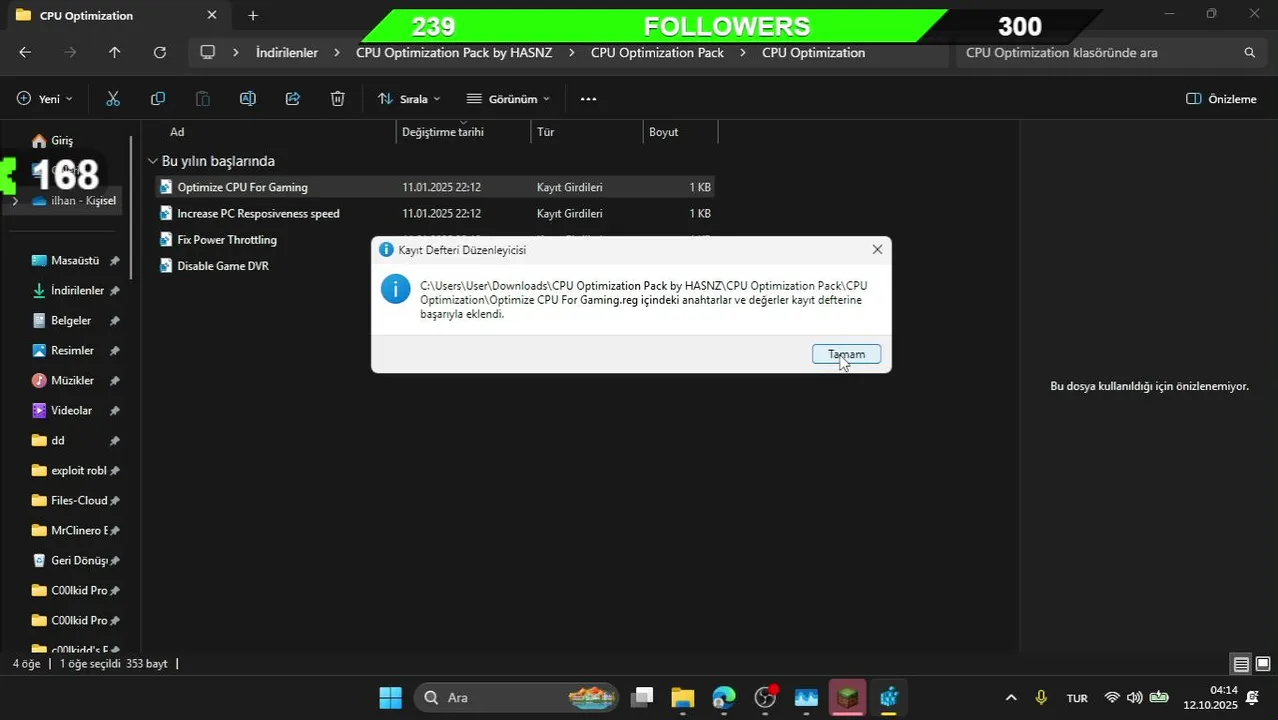The image size is (1278, 720).
Task: Open Resimler in the sidebar
Action: [72, 351]
